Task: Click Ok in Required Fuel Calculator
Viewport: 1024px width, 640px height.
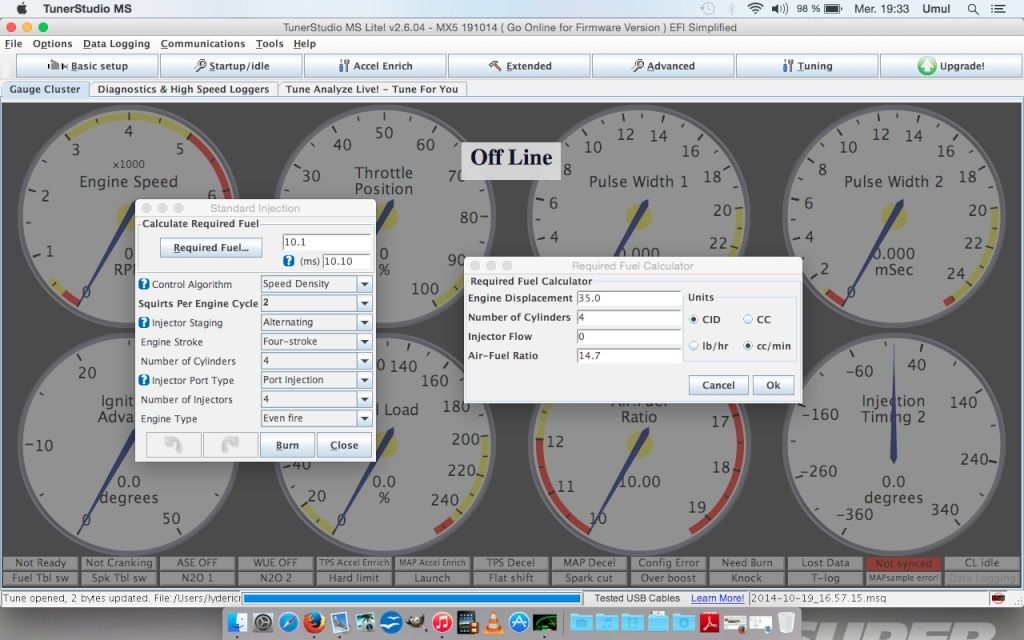Action: tap(773, 385)
